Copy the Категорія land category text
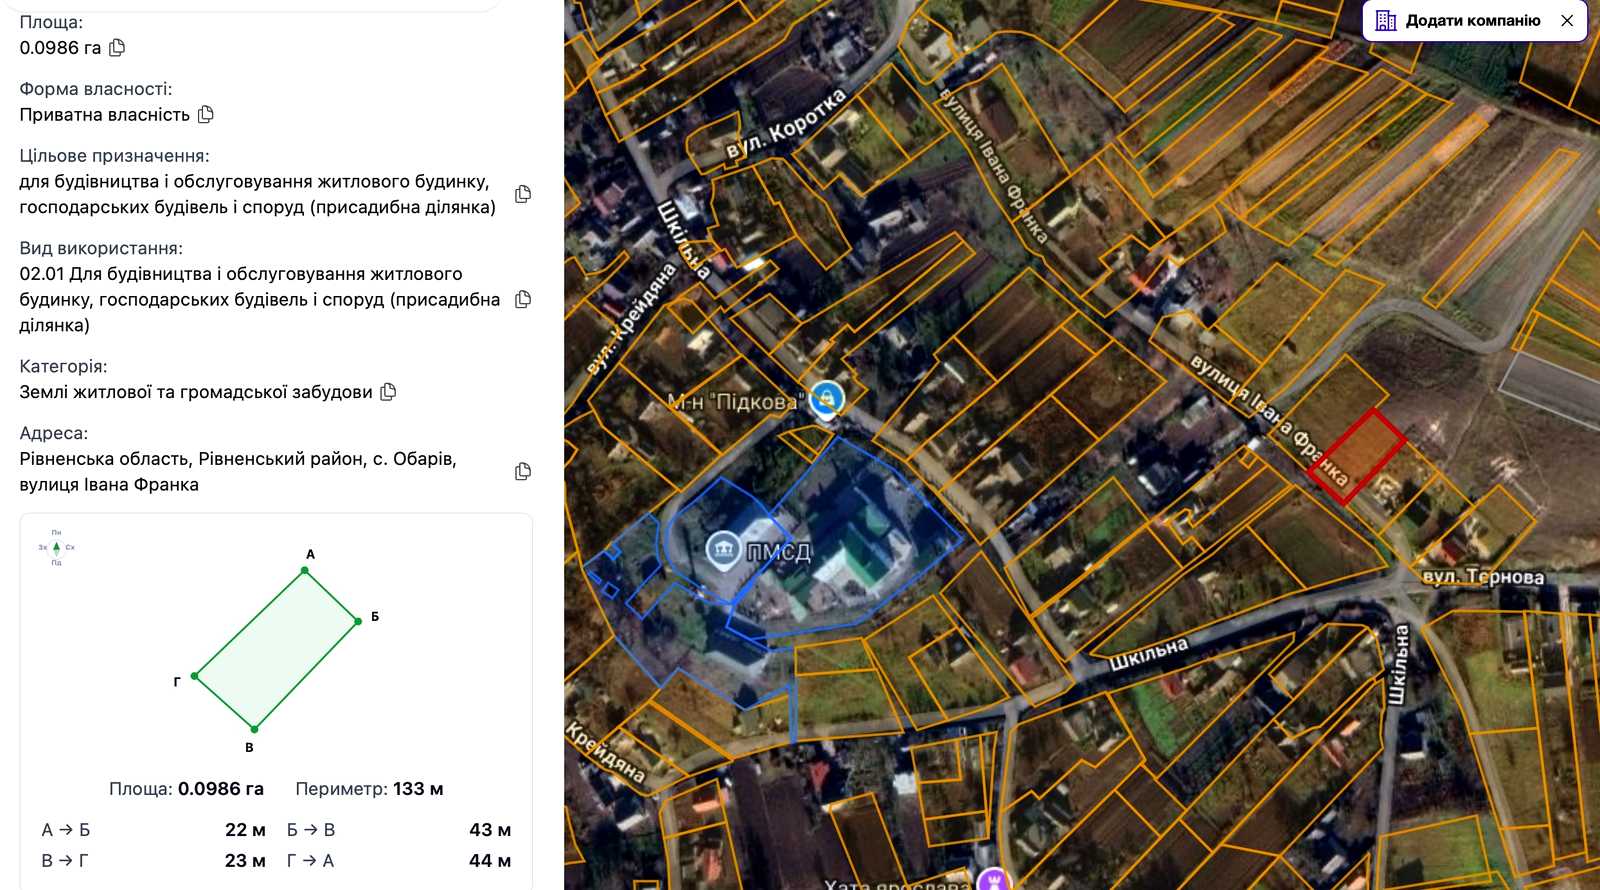The image size is (1600, 890). pyautogui.click(x=389, y=392)
